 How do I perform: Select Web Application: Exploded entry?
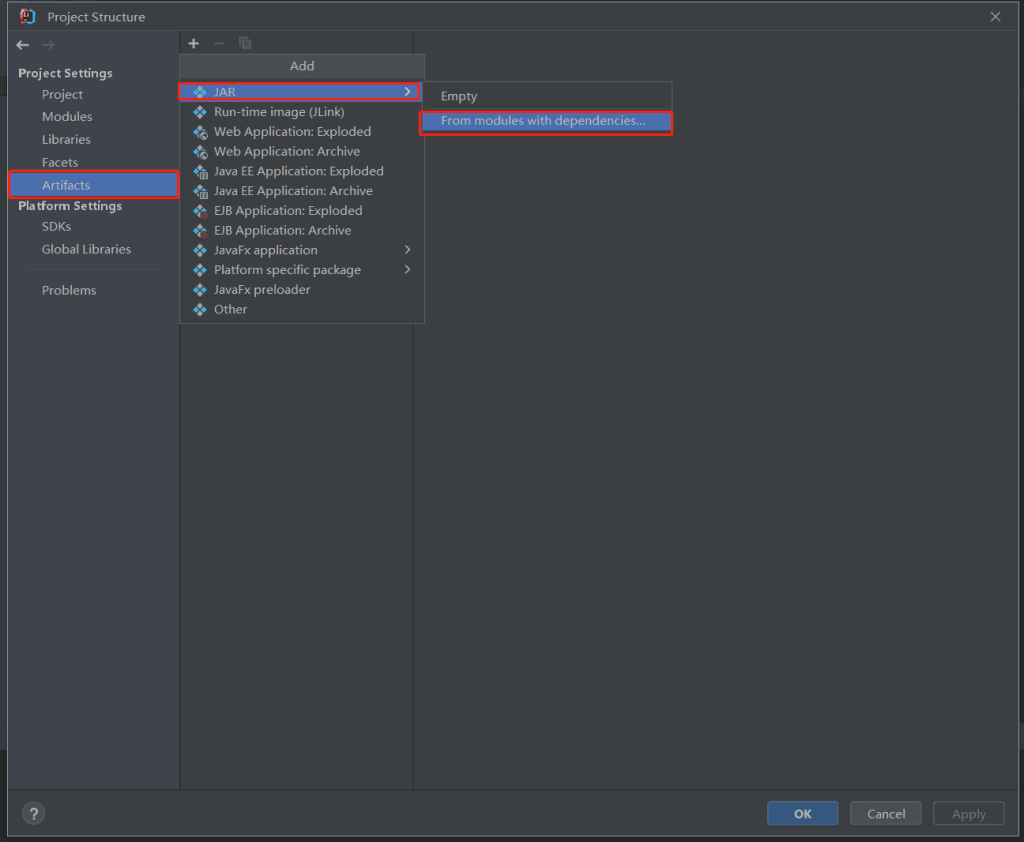(x=292, y=132)
